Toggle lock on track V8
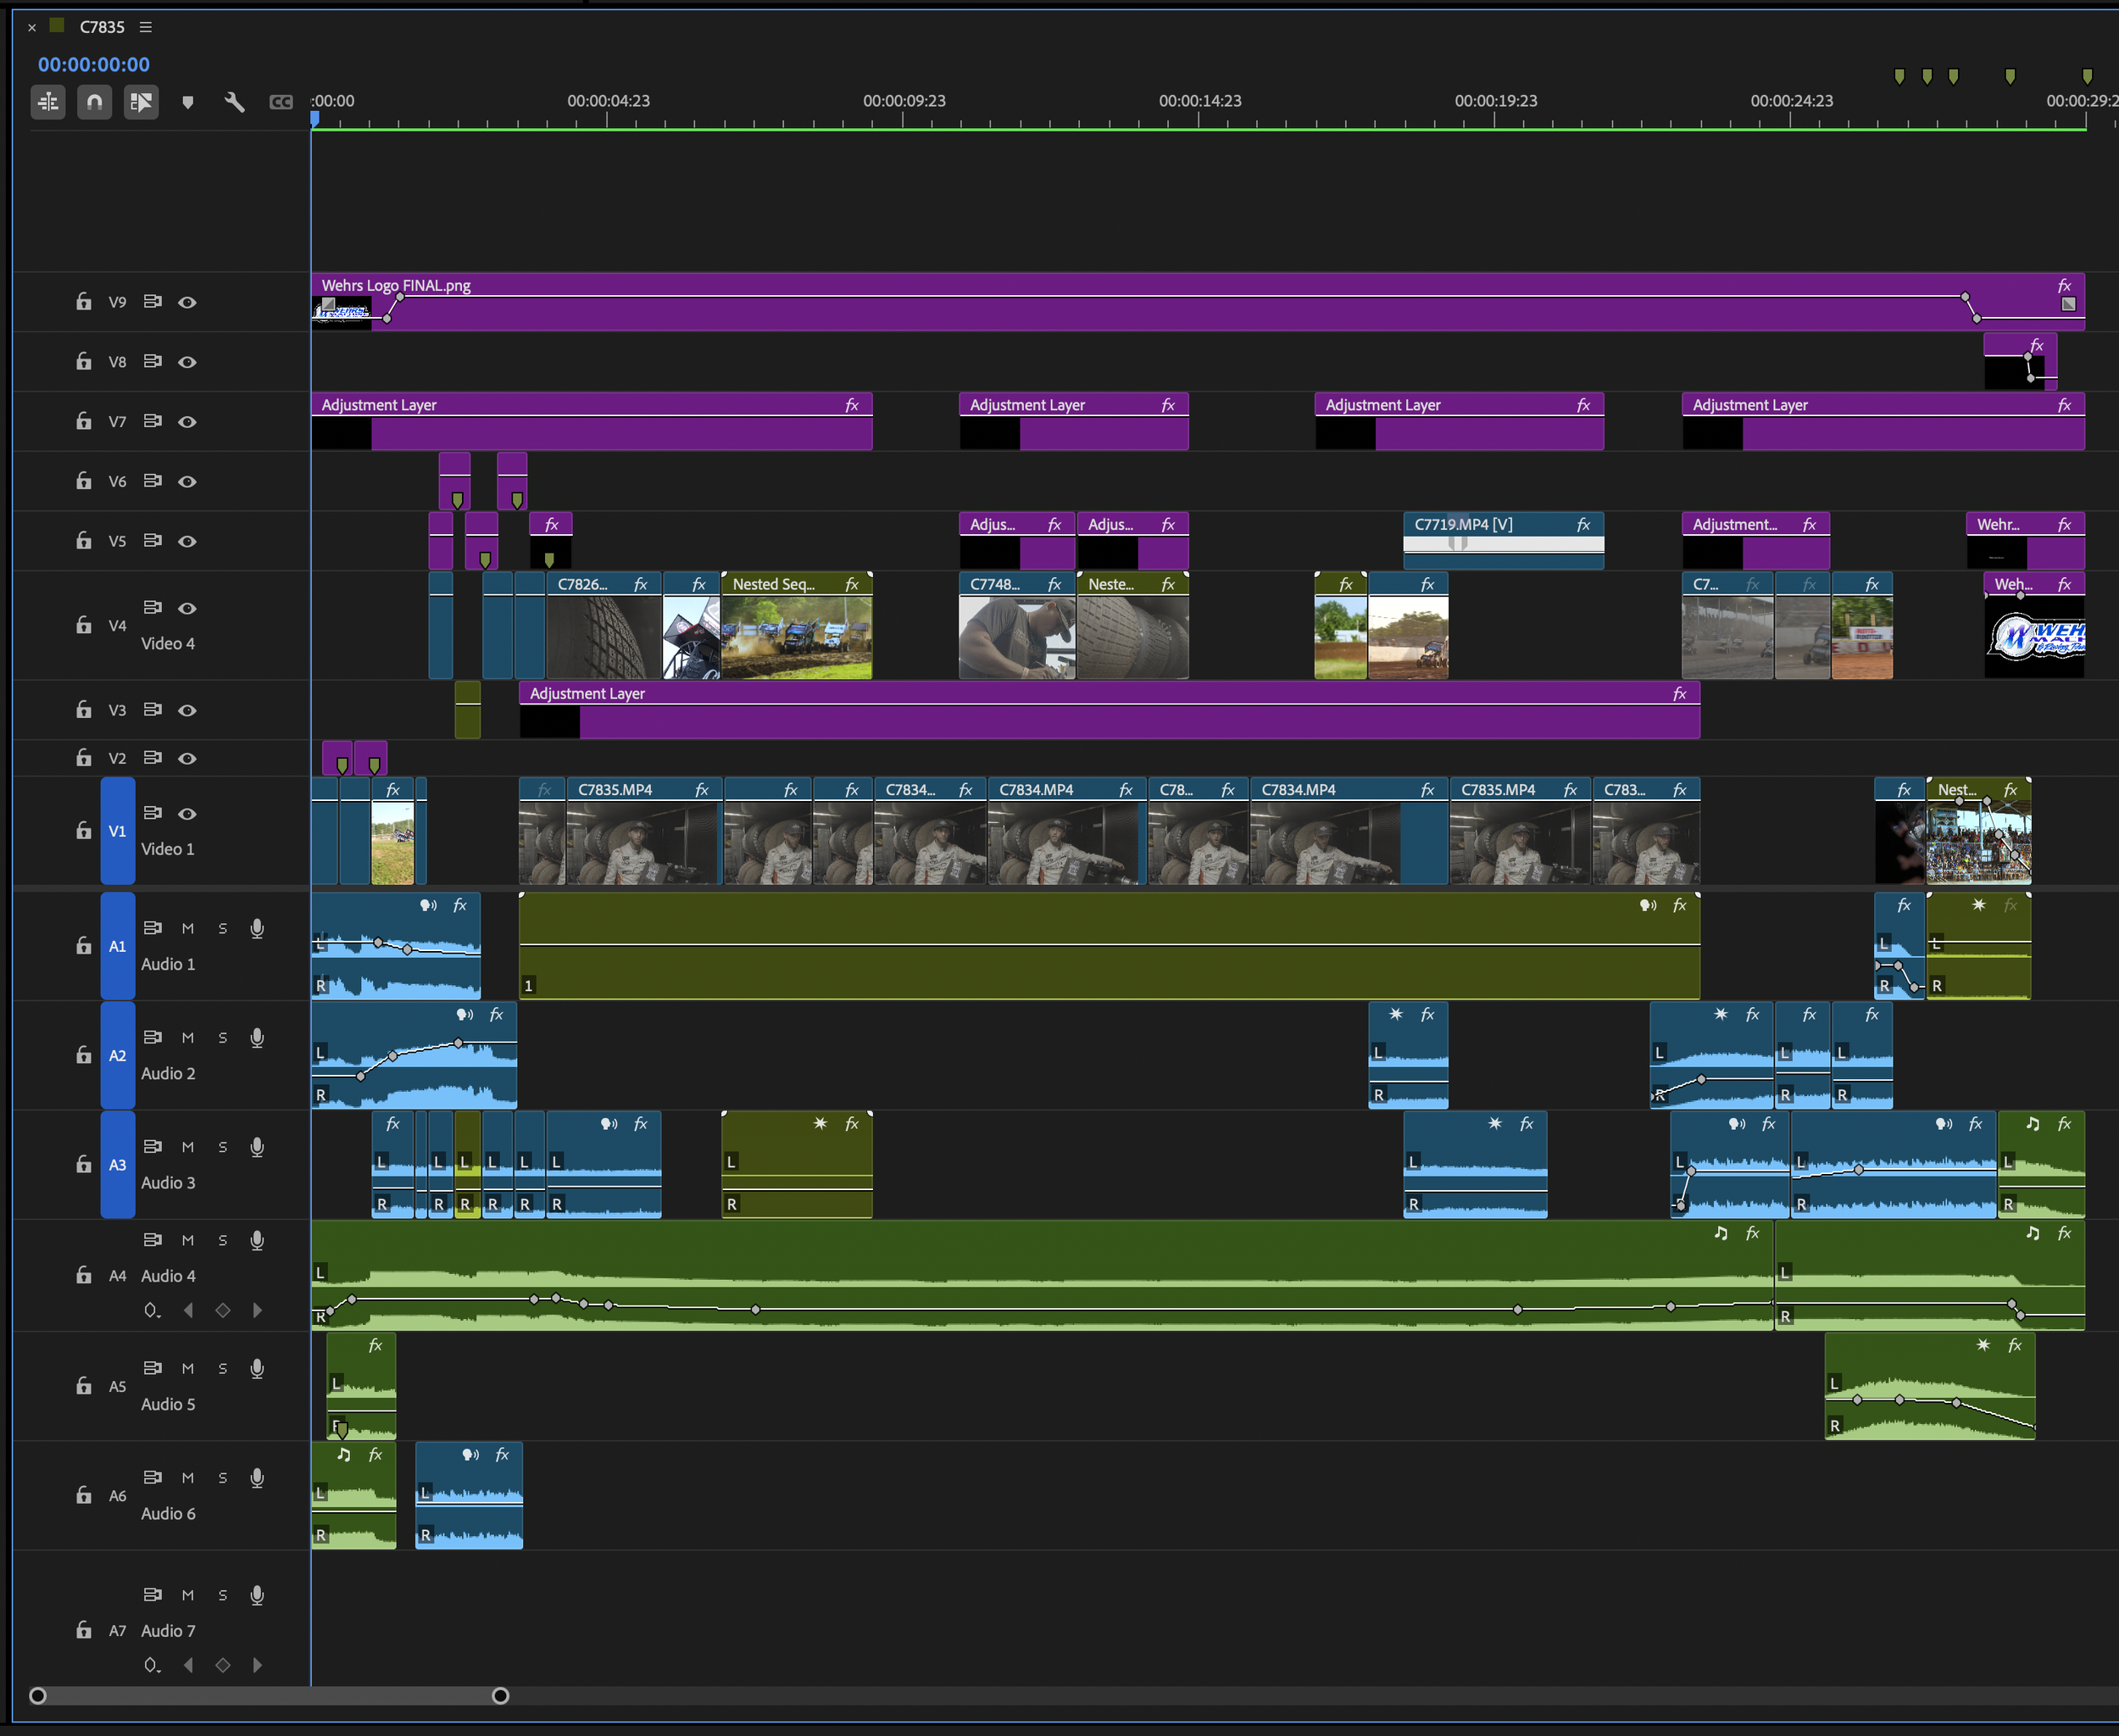The height and width of the screenshot is (1736, 2119). (84, 361)
